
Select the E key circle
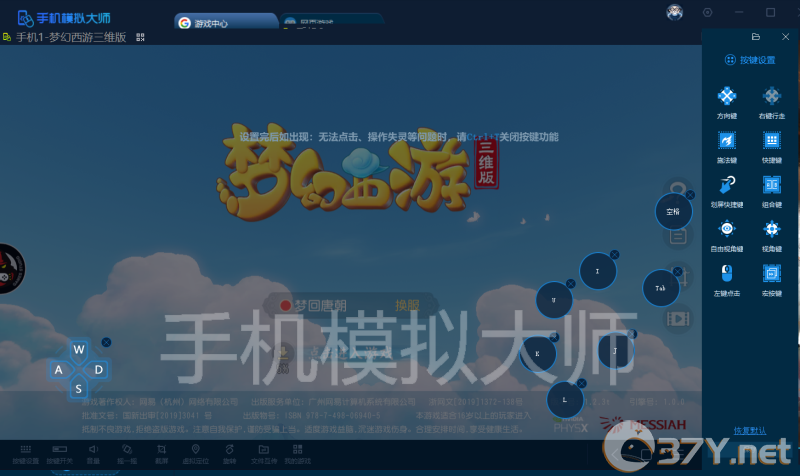click(x=537, y=354)
